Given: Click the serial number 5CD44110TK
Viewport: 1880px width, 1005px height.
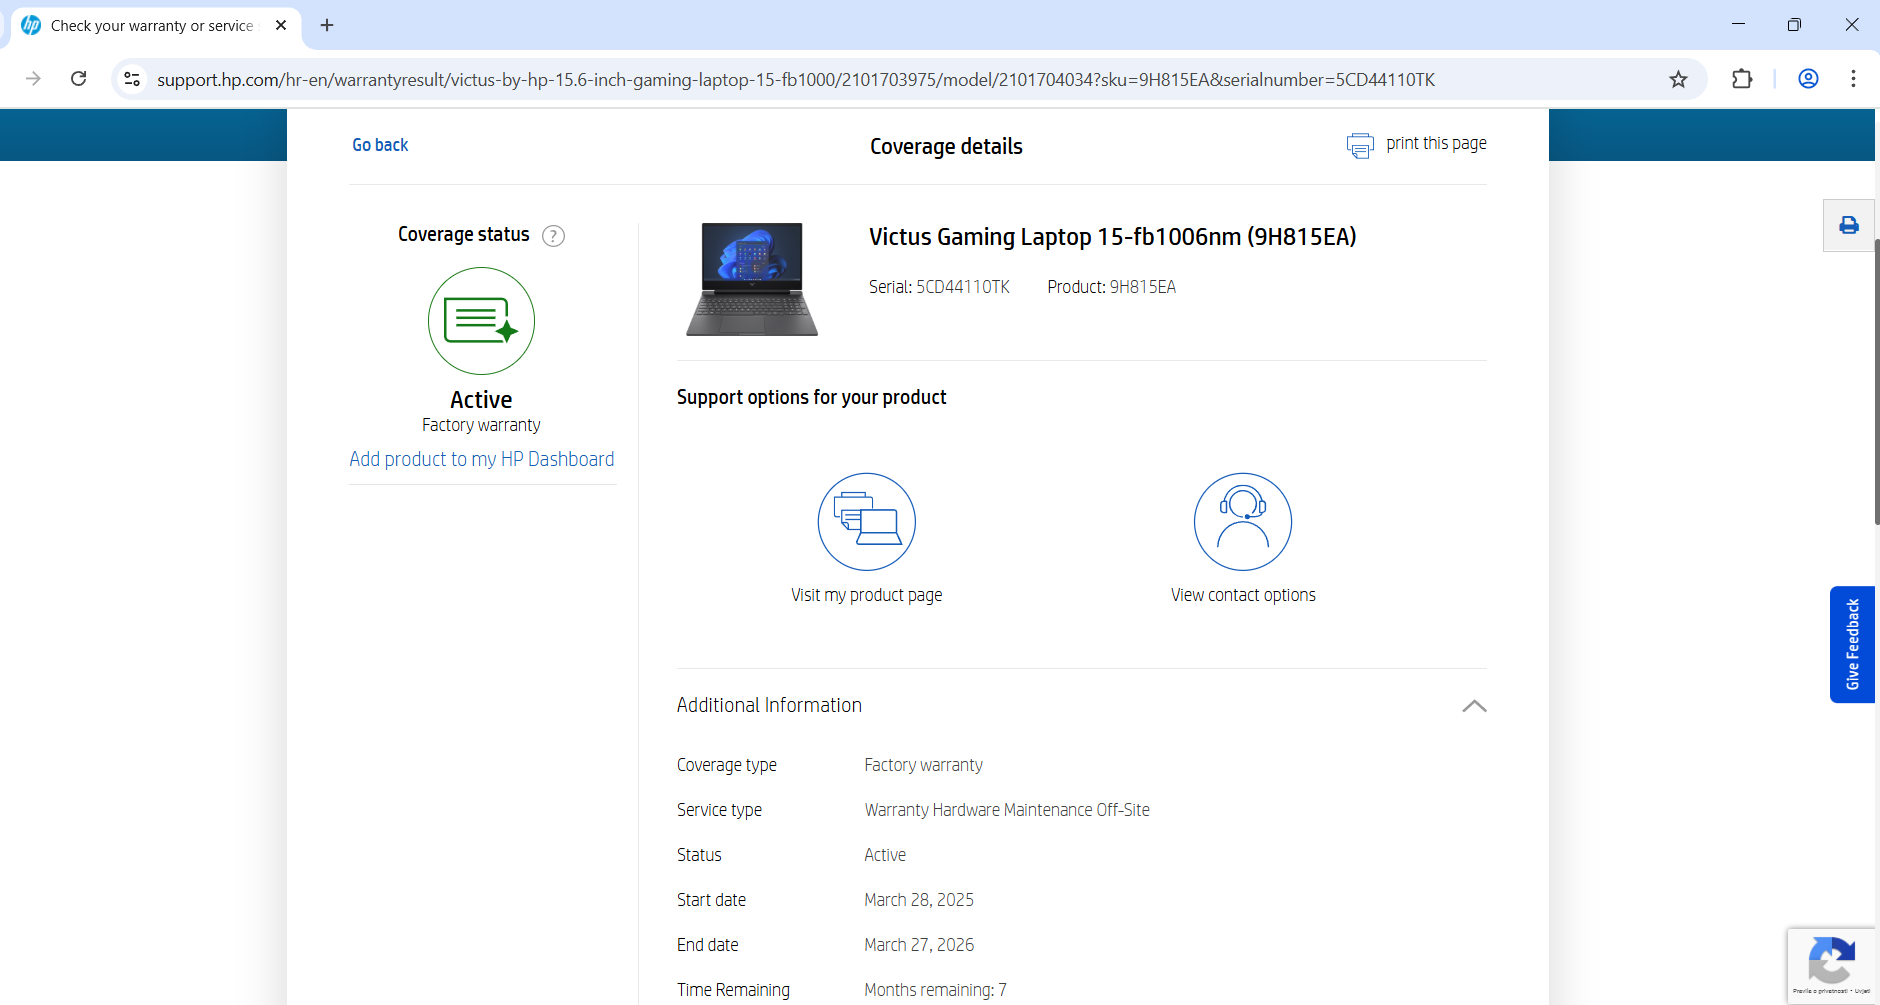Looking at the screenshot, I should click(x=963, y=287).
